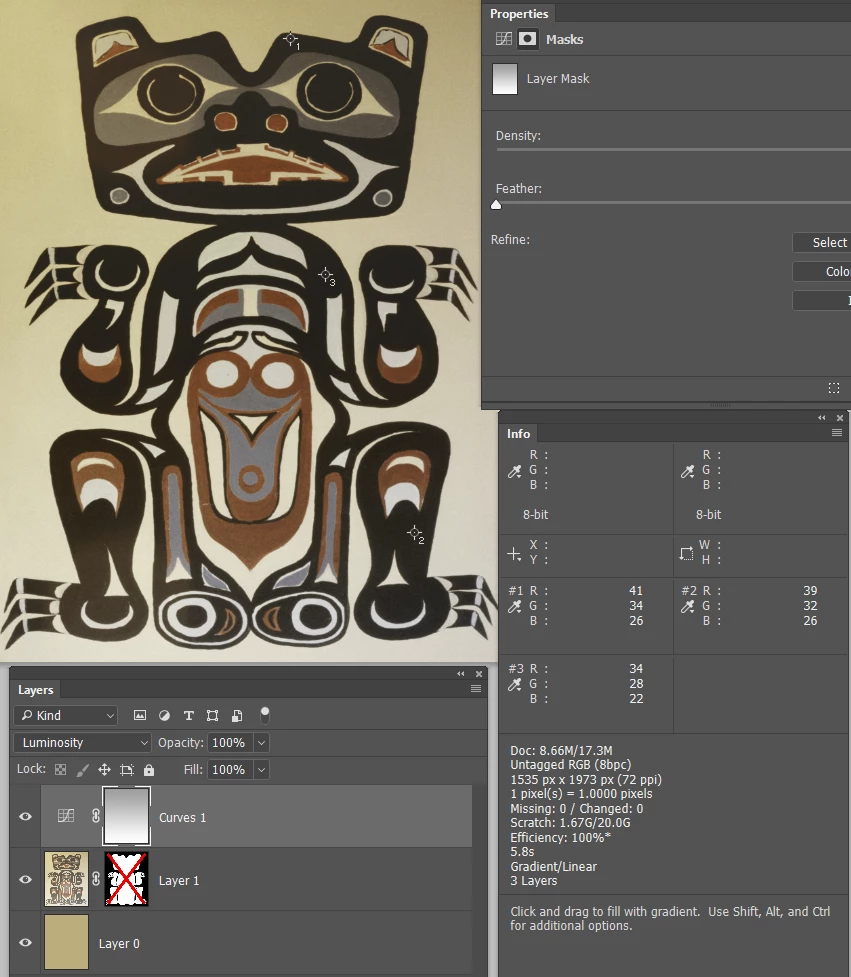851x977 pixels.
Task: Select the Layer 1 name
Action: click(179, 880)
